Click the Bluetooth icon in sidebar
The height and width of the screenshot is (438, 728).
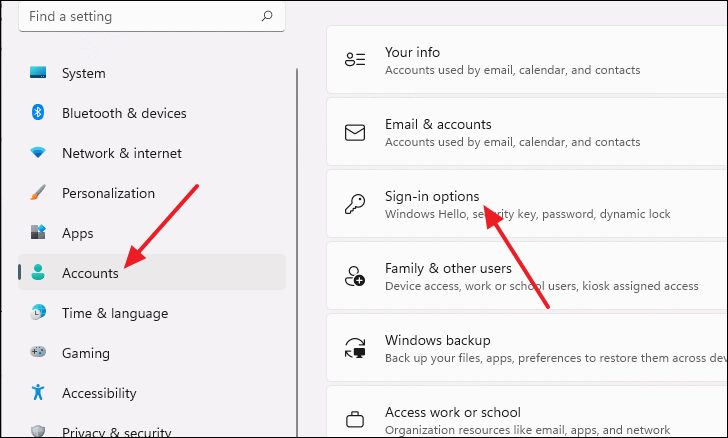38,112
